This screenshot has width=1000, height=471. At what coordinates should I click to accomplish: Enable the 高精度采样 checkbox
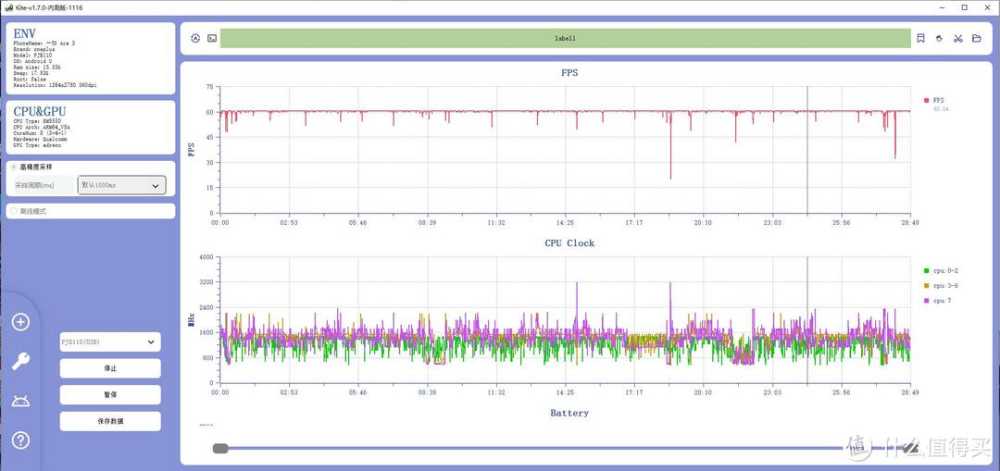click(13, 167)
